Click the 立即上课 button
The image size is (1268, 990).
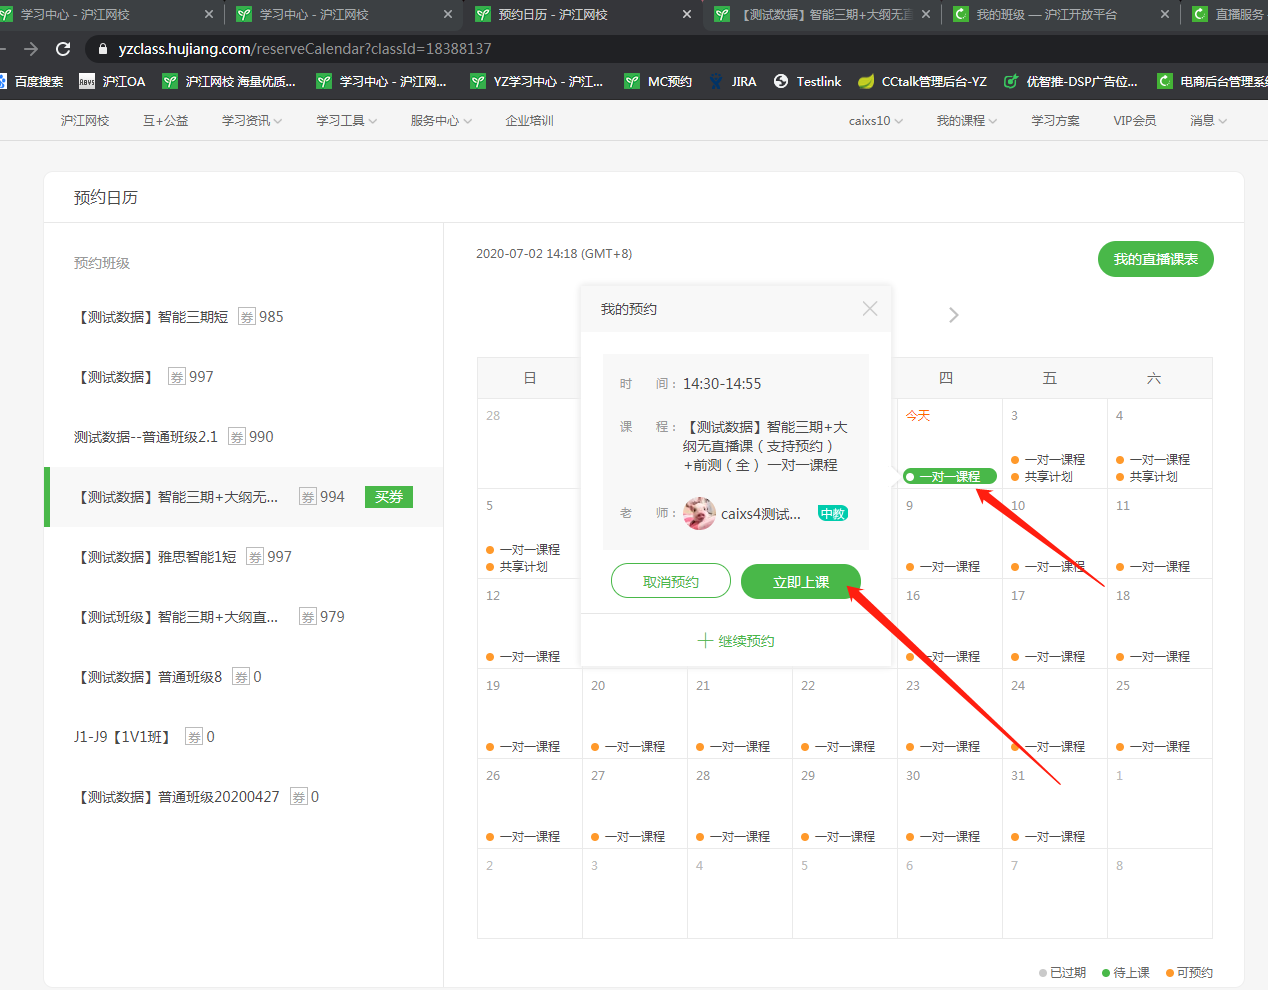coord(800,582)
